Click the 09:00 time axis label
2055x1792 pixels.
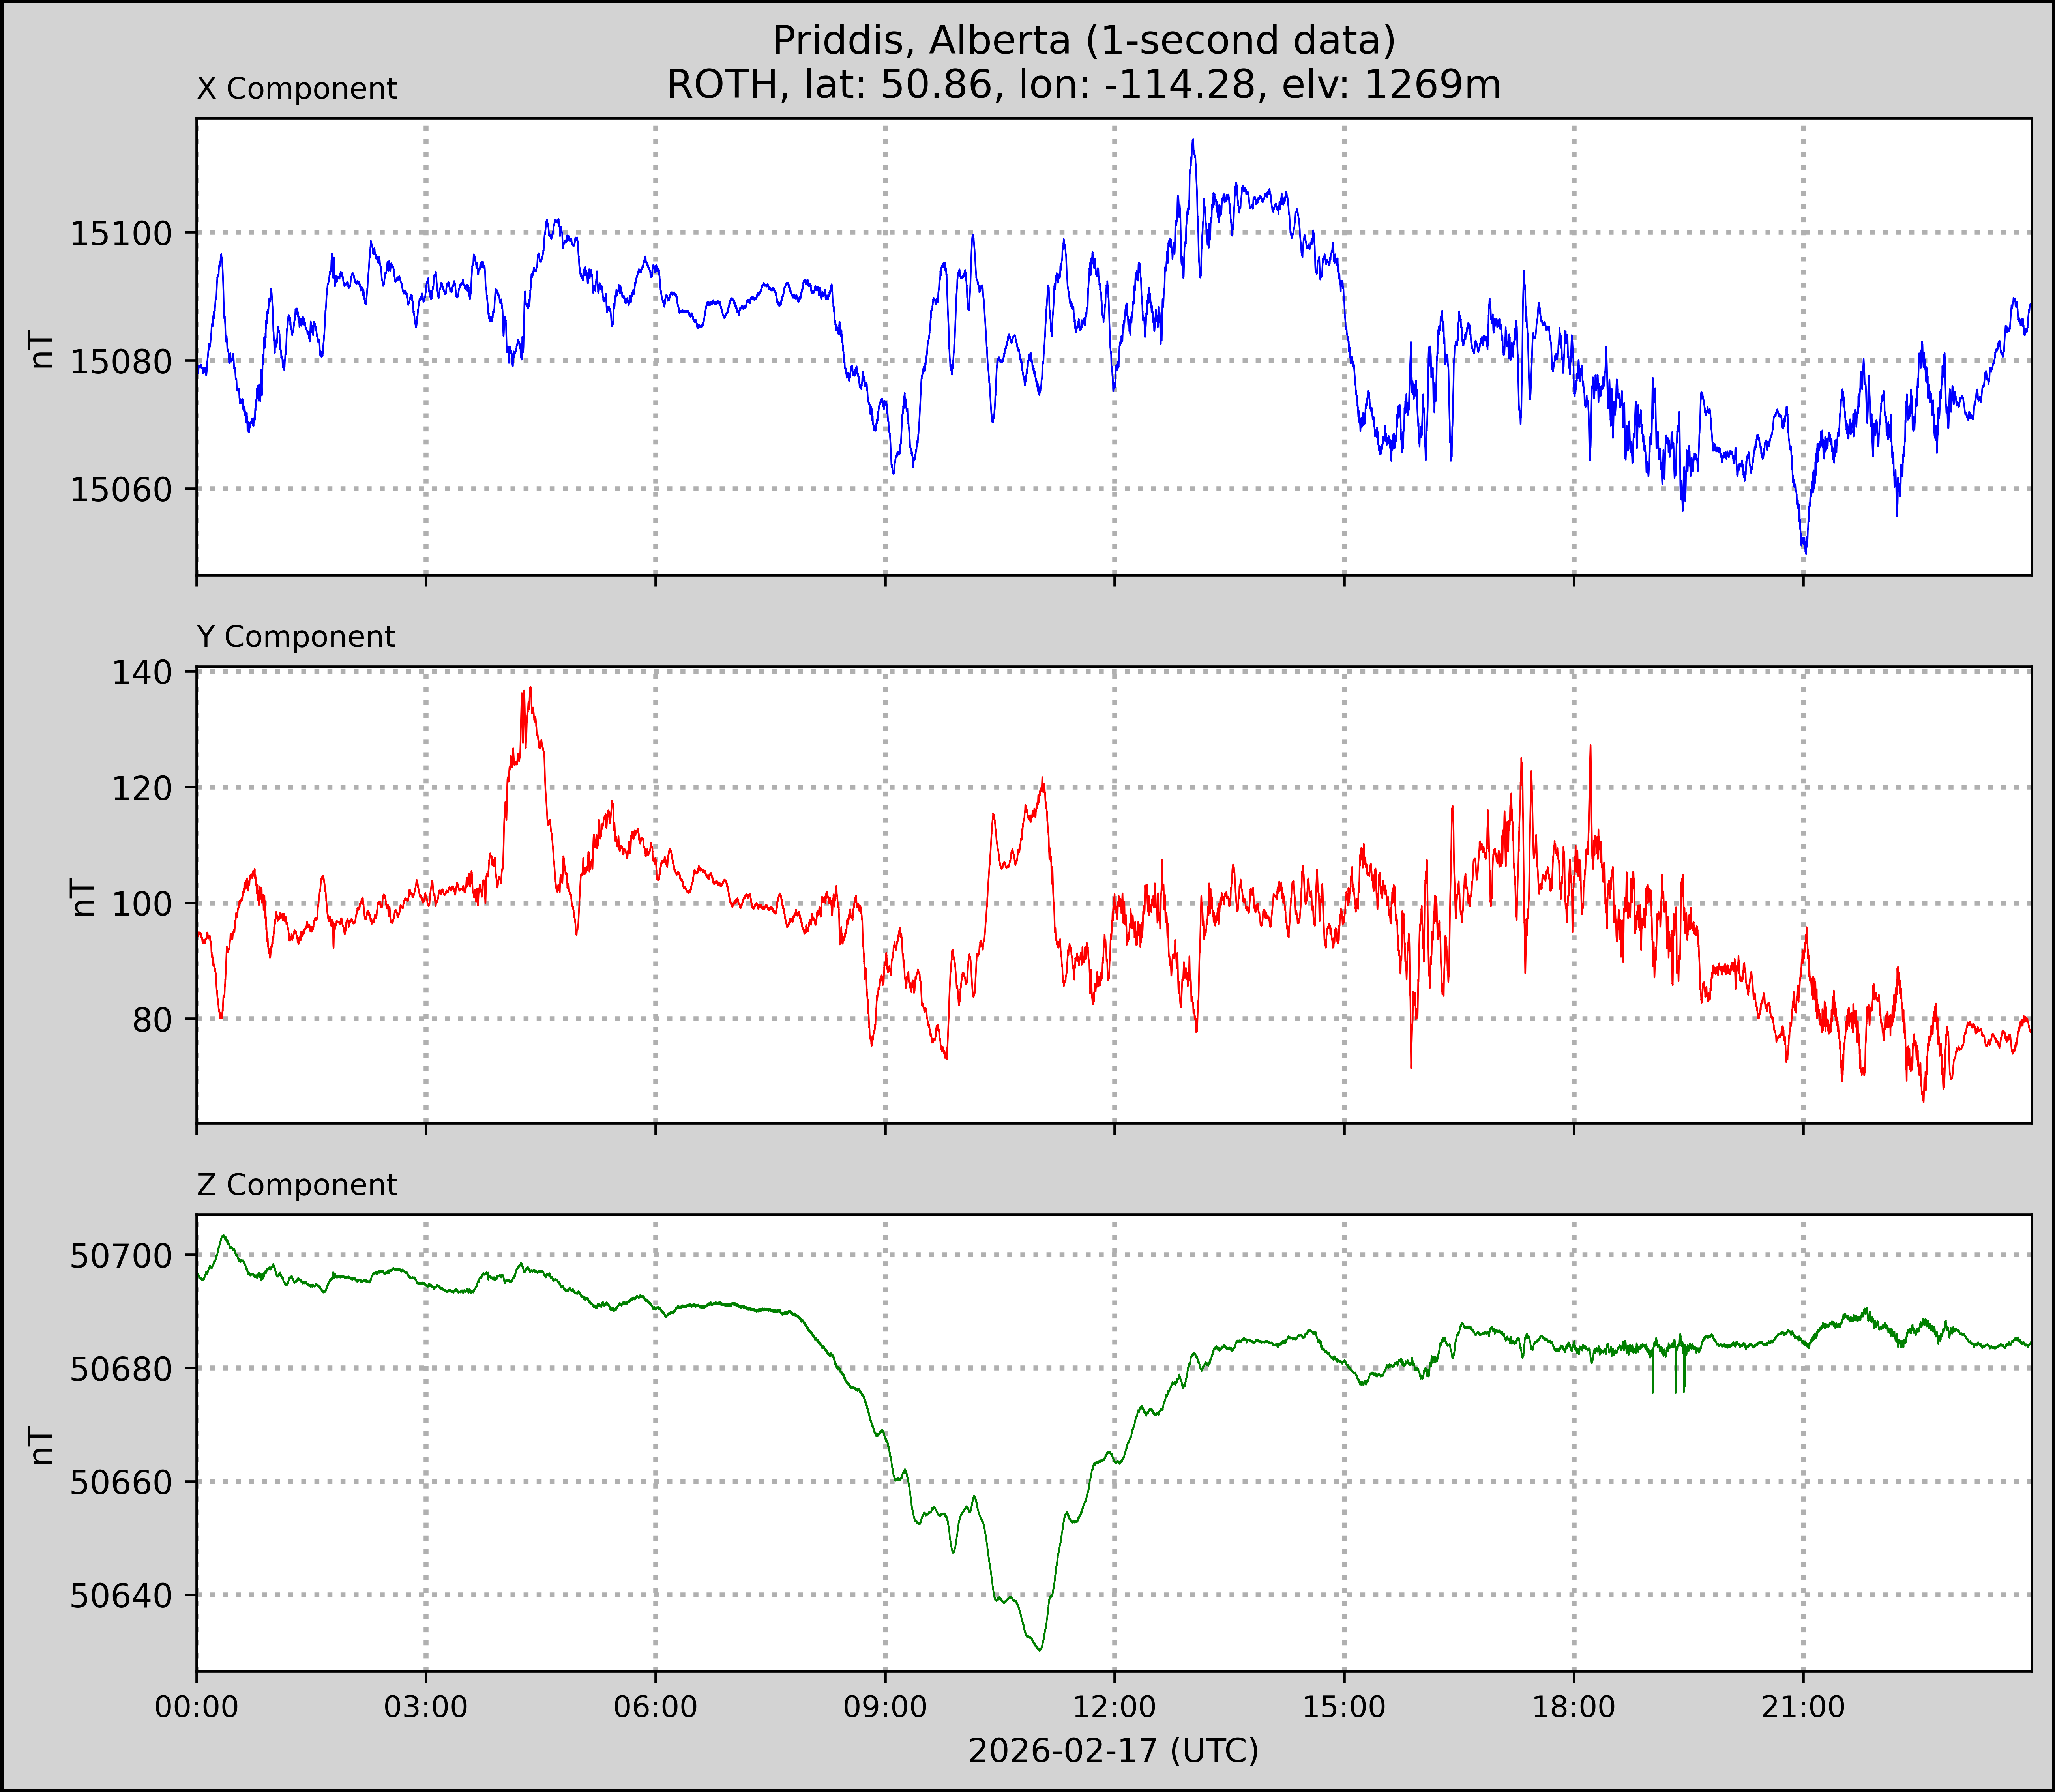885,1707
